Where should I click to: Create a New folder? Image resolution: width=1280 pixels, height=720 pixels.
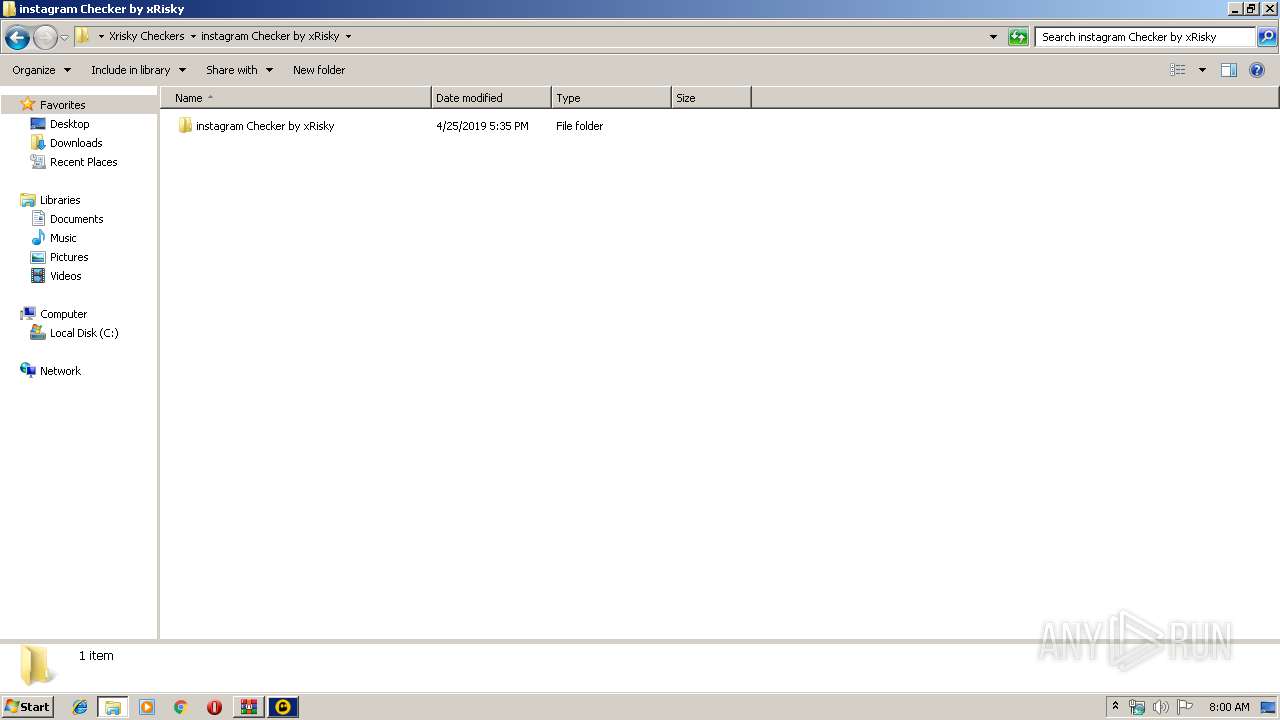coord(319,70)
